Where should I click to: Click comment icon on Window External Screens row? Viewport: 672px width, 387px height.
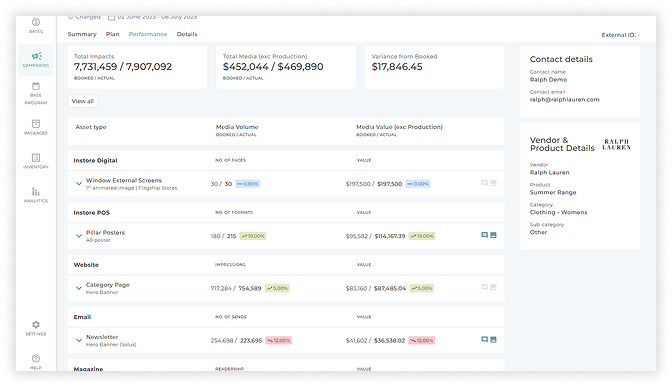484,183
